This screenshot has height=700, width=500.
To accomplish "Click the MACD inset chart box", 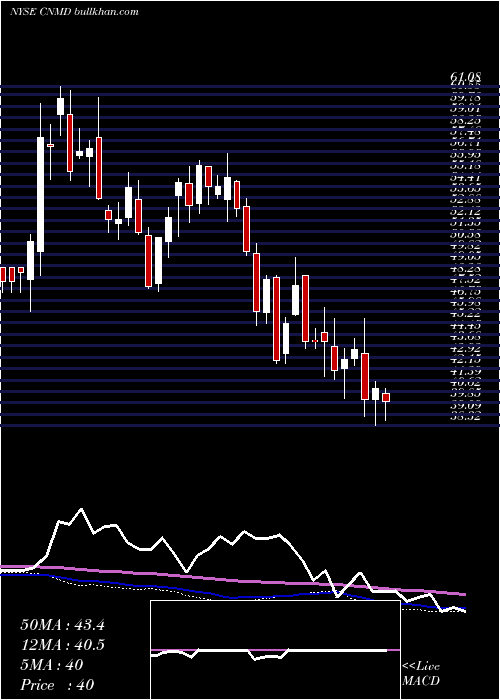I will point(275,650).
